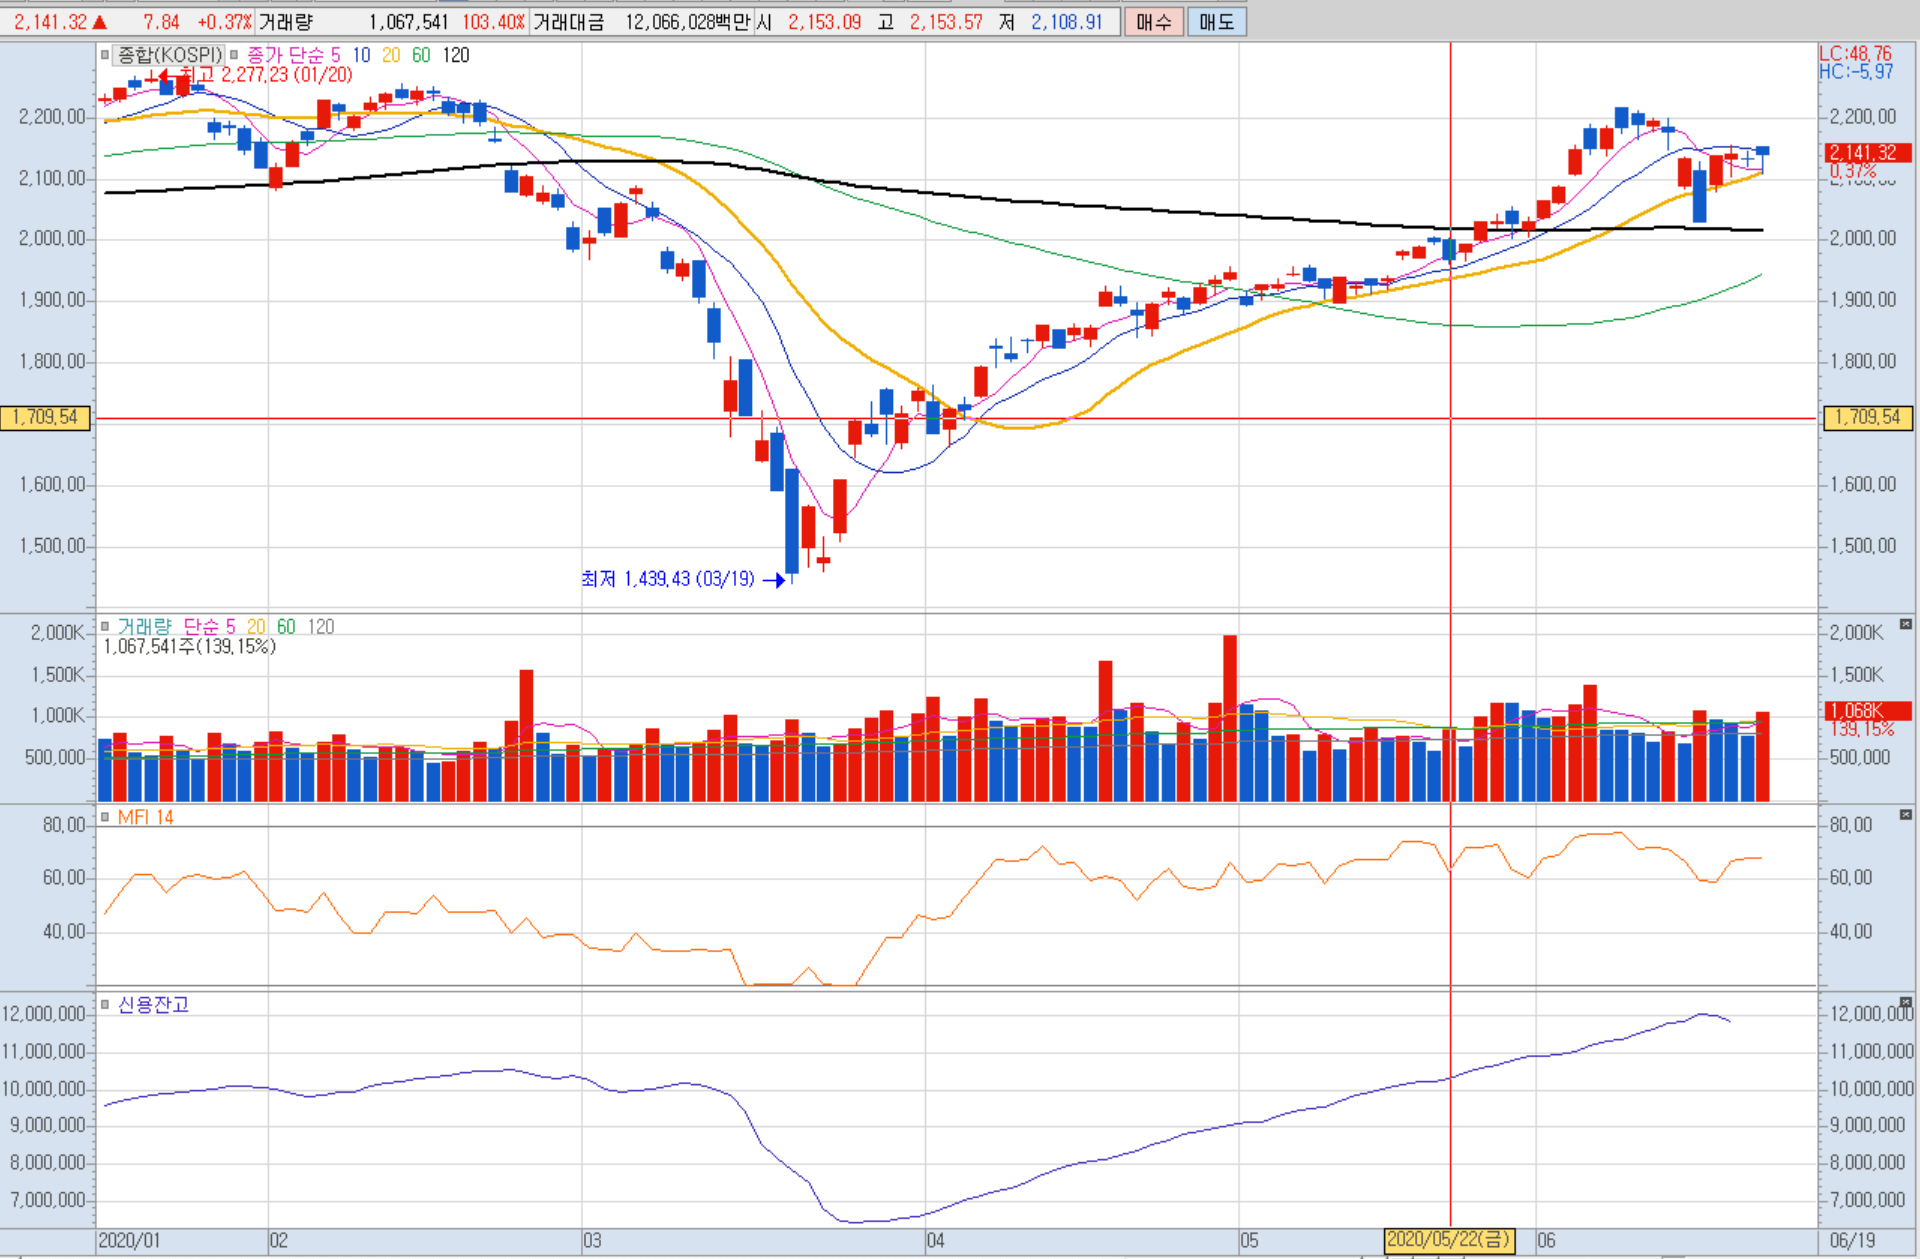The width and height of the screenshot is (1920, 1259).
Task: Open the 신용잔고 indicator label
Action: pos(153,1004)
